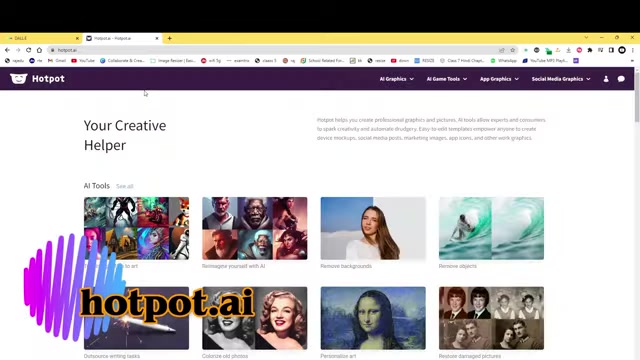Click the Marilyn Monroe colorize thumbnail
640x360 pixels.
255,318
